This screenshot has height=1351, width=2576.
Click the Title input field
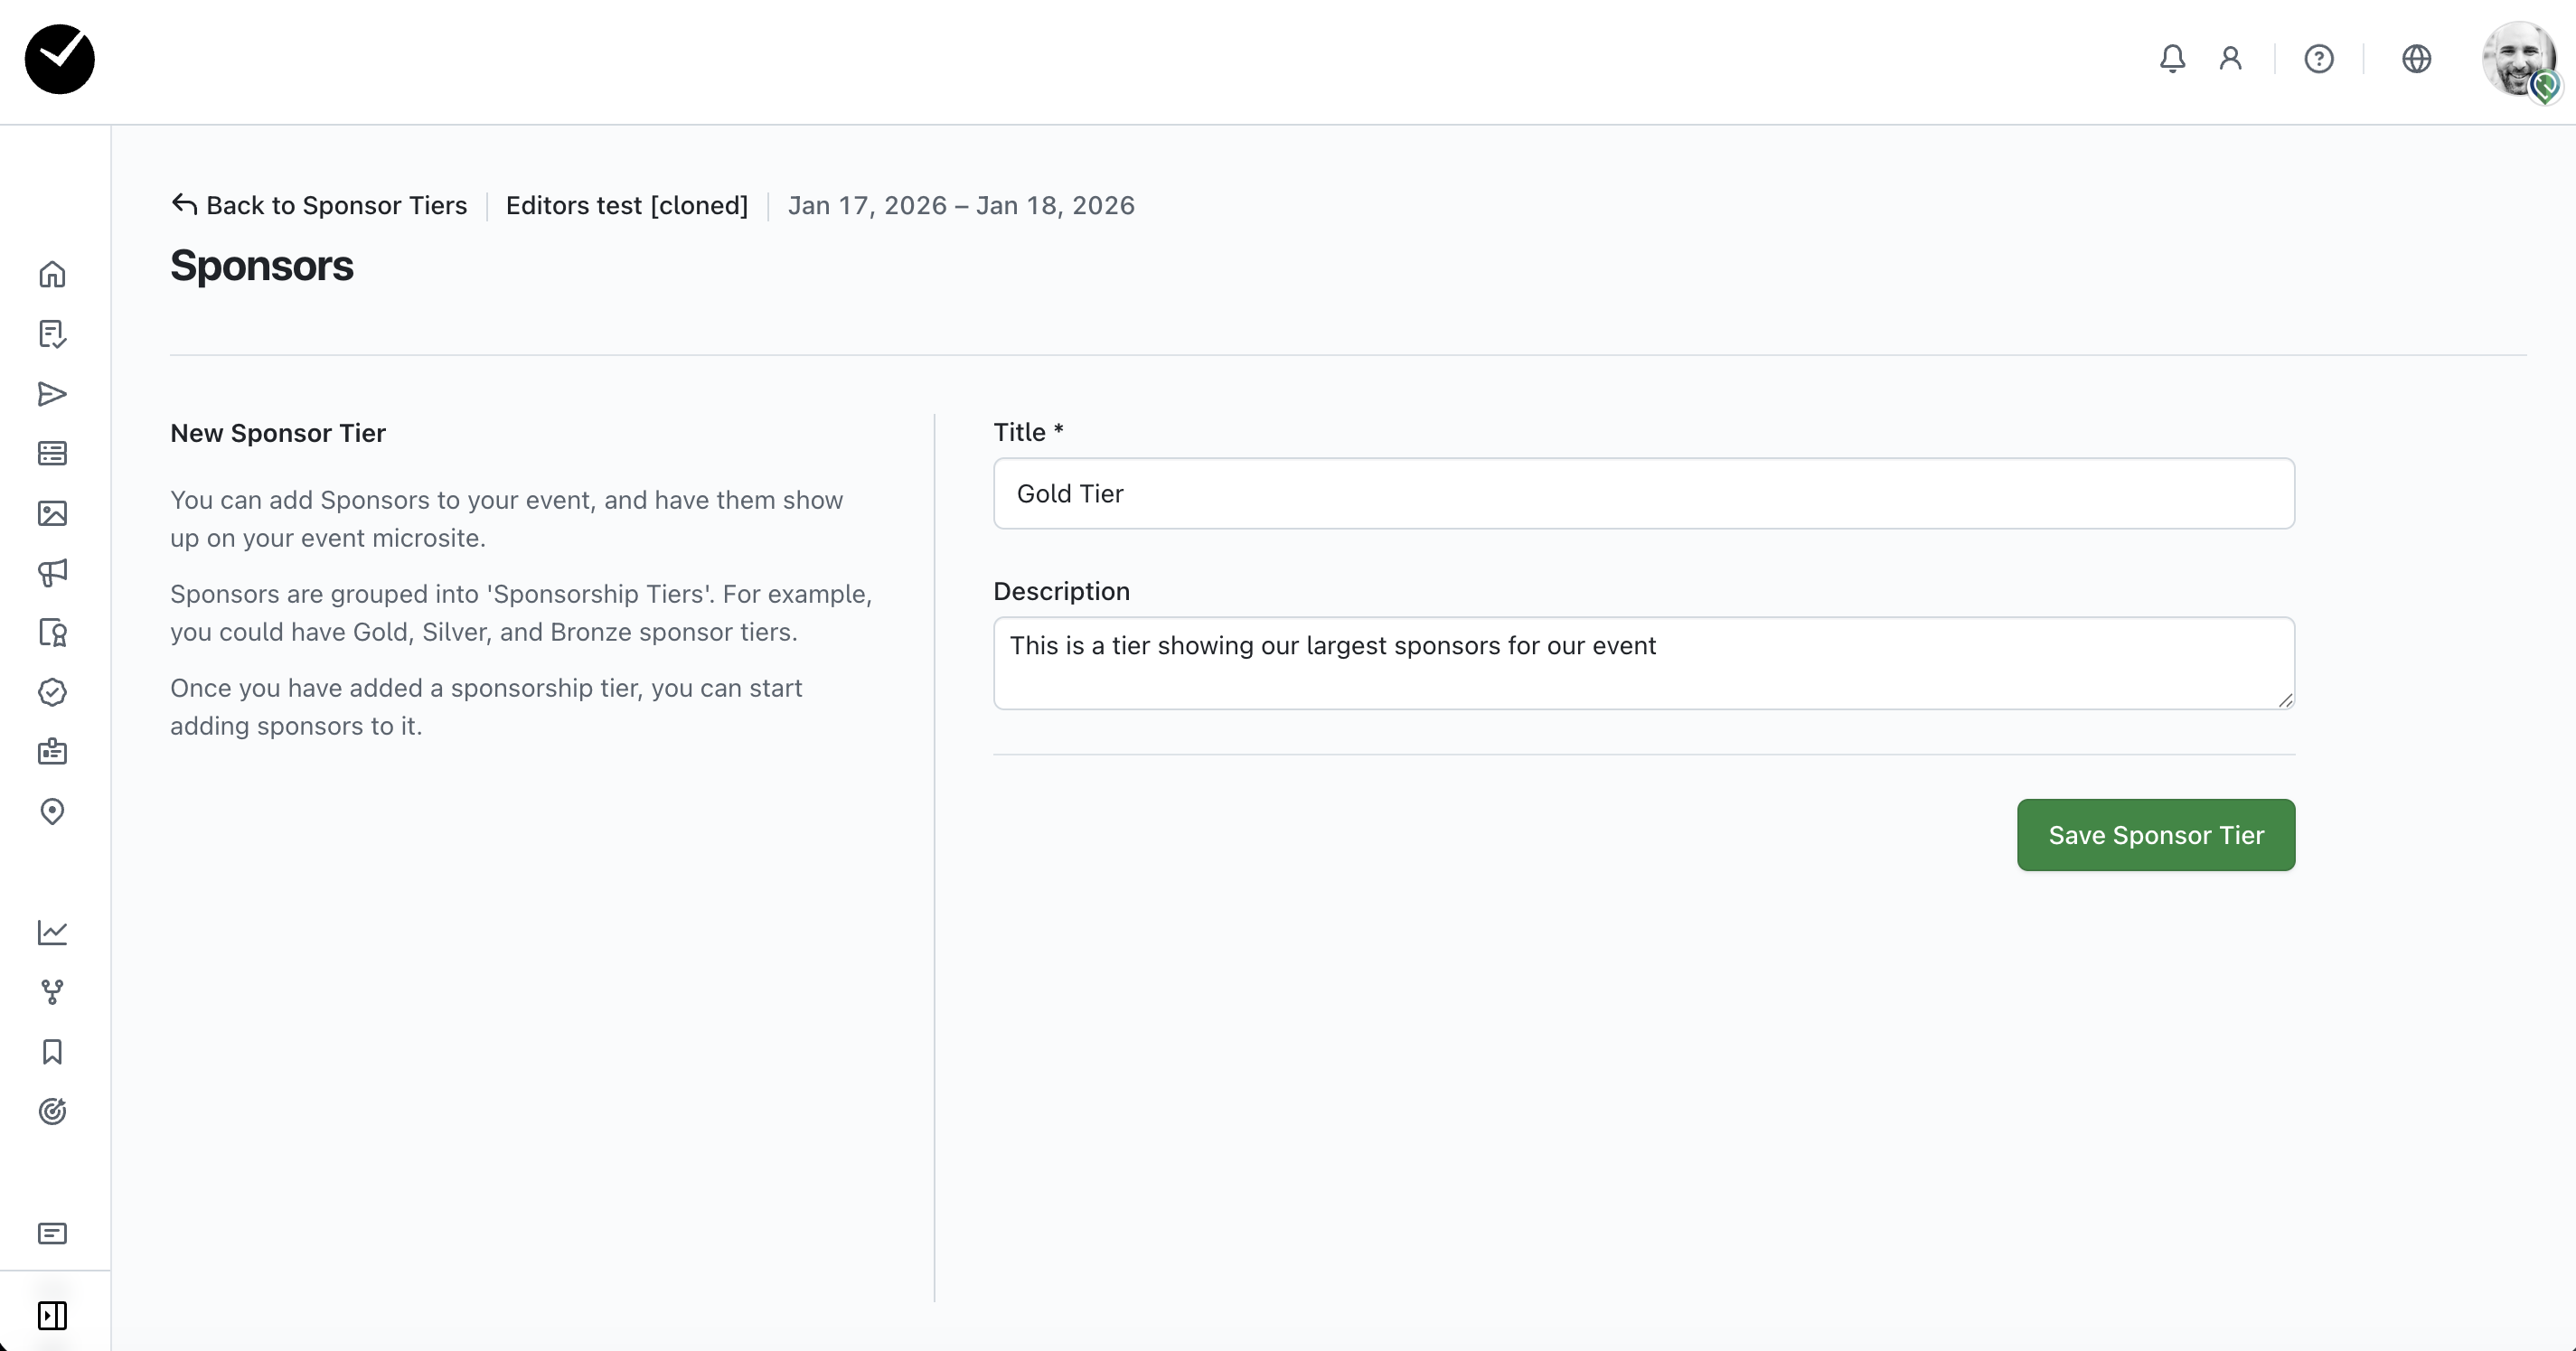(1643, 494)
